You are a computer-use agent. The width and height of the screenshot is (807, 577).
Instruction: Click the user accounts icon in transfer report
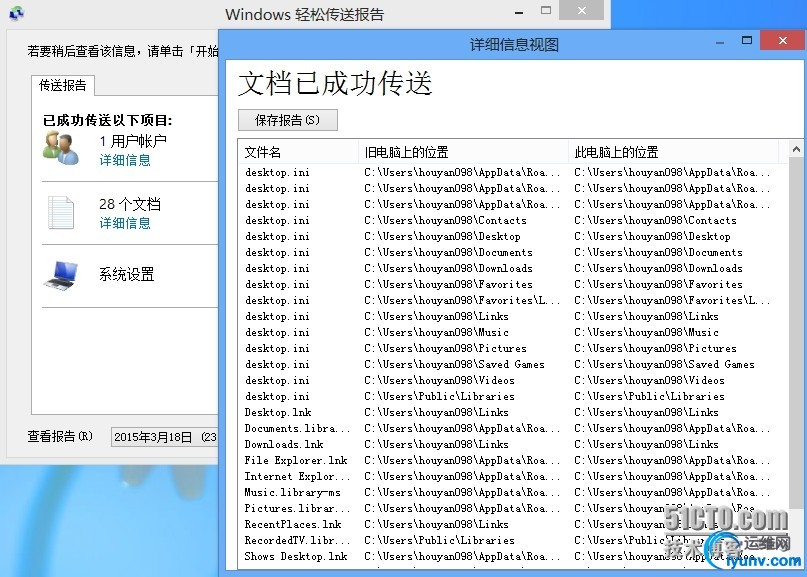click(x=61, y=148)
